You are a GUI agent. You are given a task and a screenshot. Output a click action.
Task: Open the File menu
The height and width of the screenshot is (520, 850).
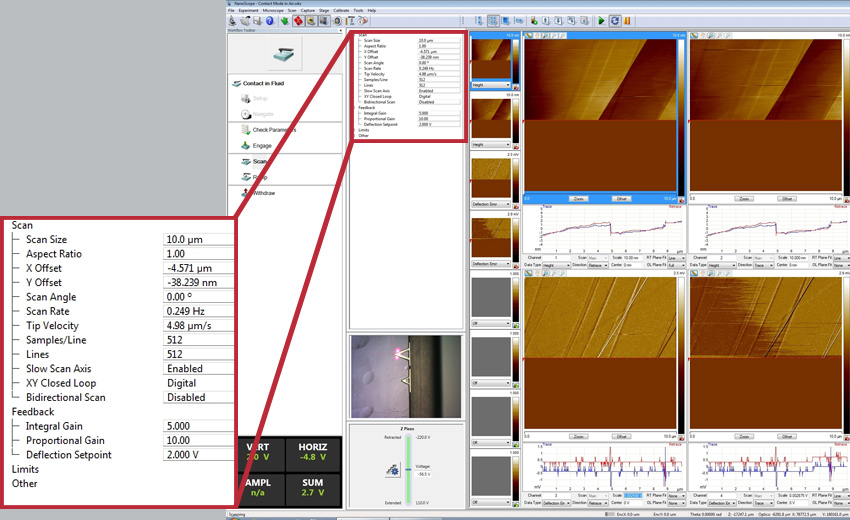click(231, 10)
